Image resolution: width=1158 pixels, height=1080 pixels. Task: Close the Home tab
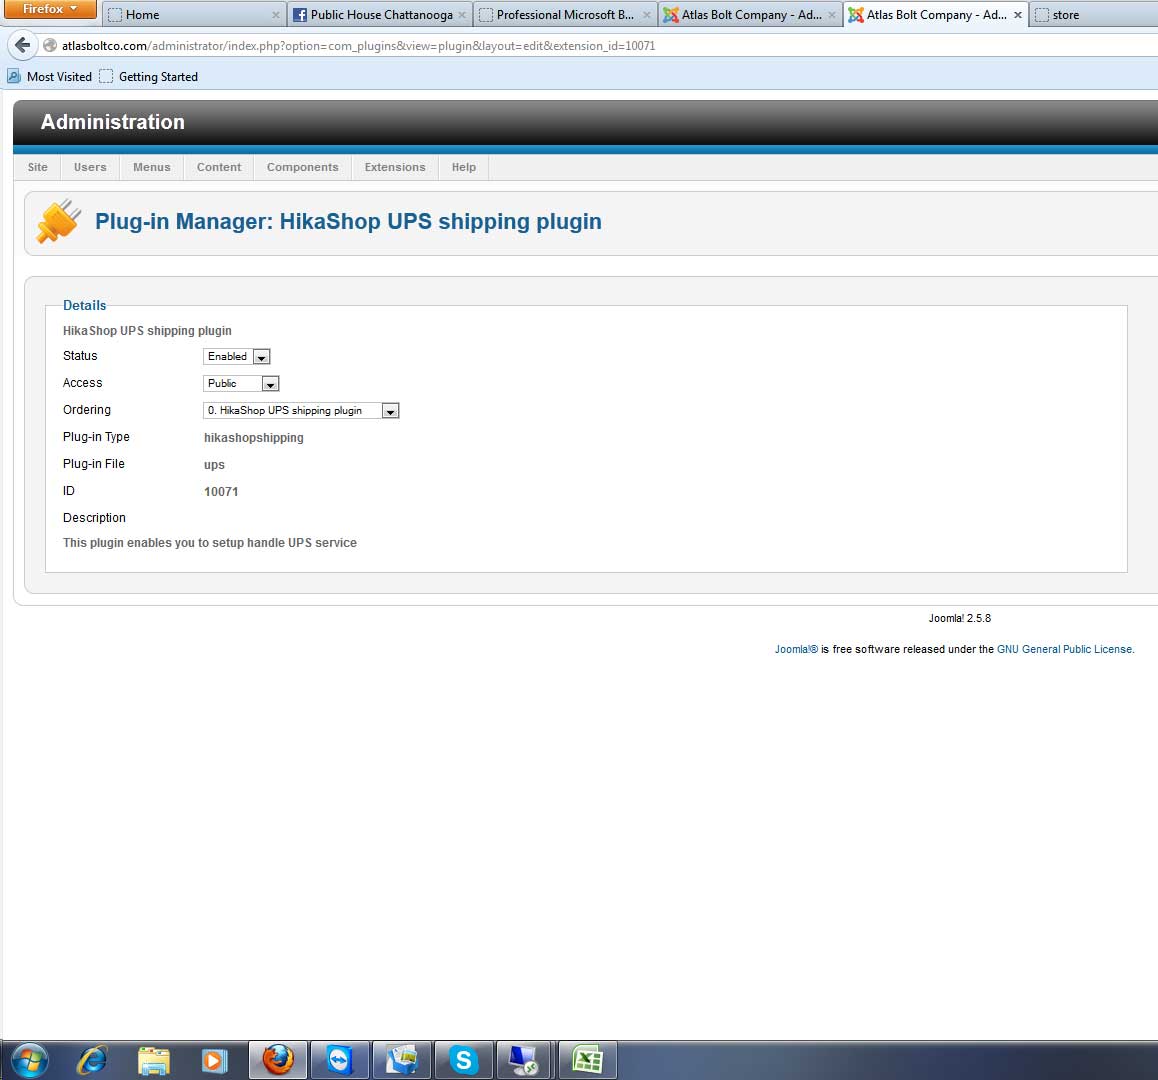point(275,15)
